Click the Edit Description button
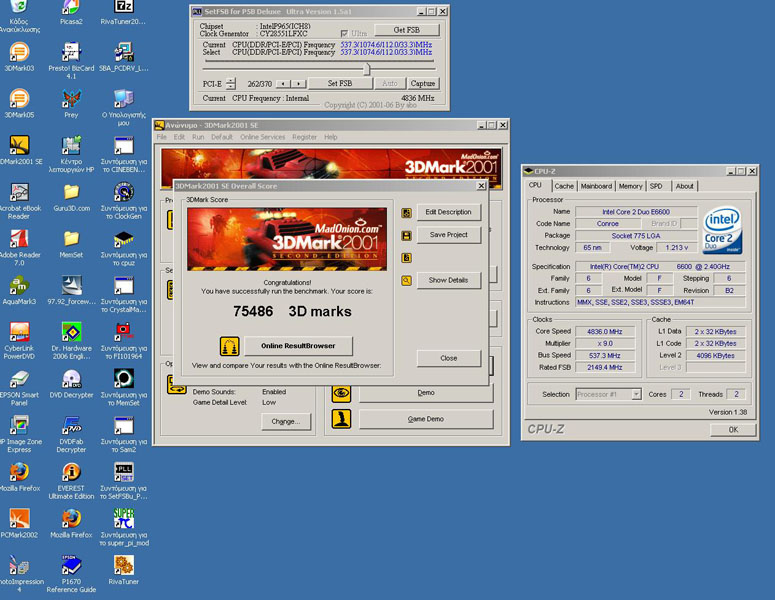775x600 pixels. tap(448, 213)
